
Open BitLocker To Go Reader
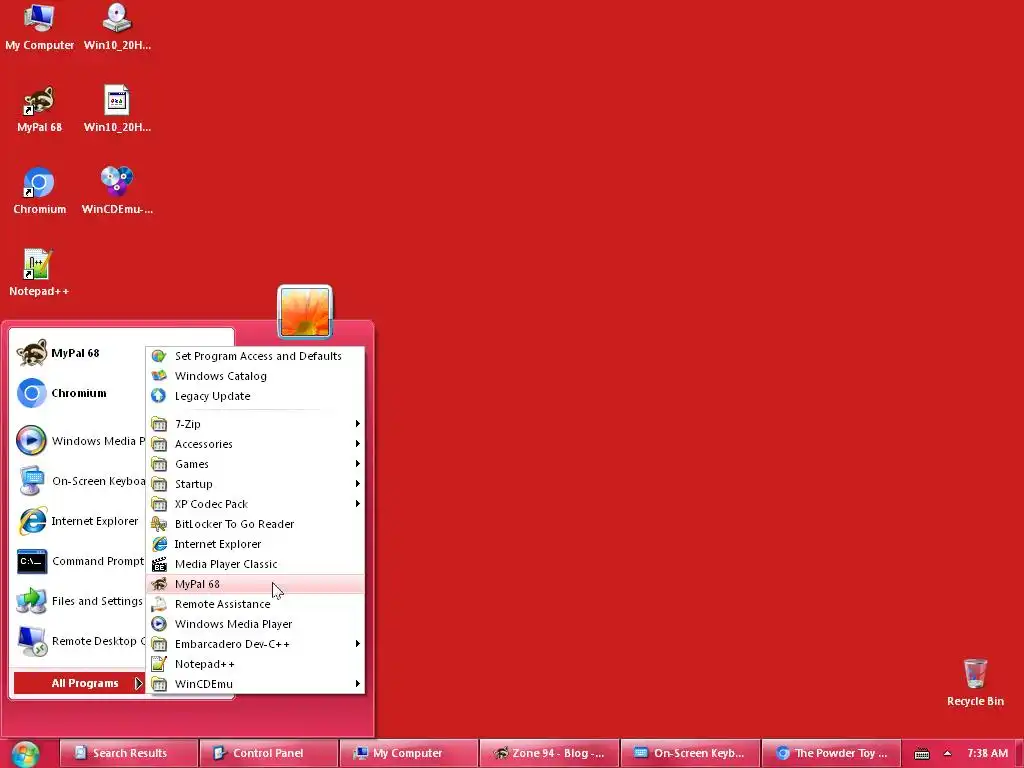point(256,524)
